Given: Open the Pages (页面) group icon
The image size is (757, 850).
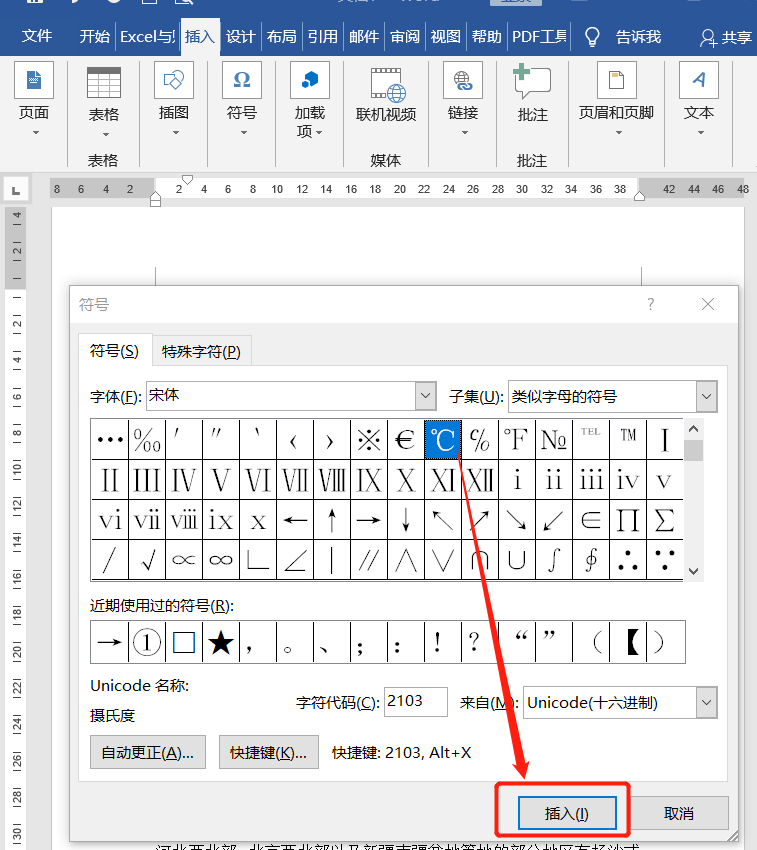Looking at the screenshot, I should click(x=34, y=80).
